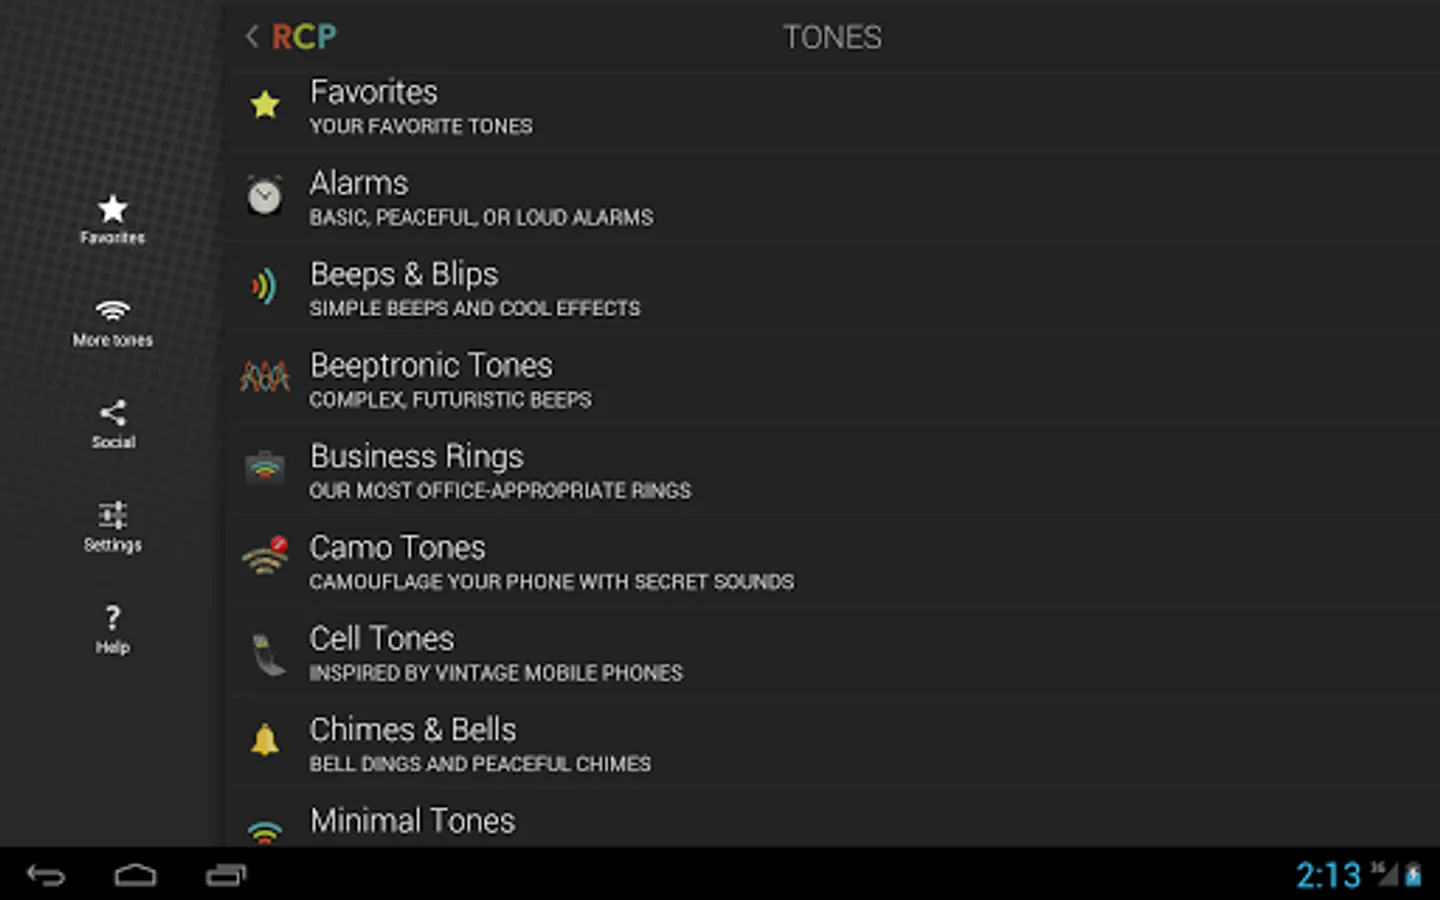The width and height of the screenshot is (1440, 900).
Task: Open Settings sliders icon in sidebar
Action: click(113, 516)
